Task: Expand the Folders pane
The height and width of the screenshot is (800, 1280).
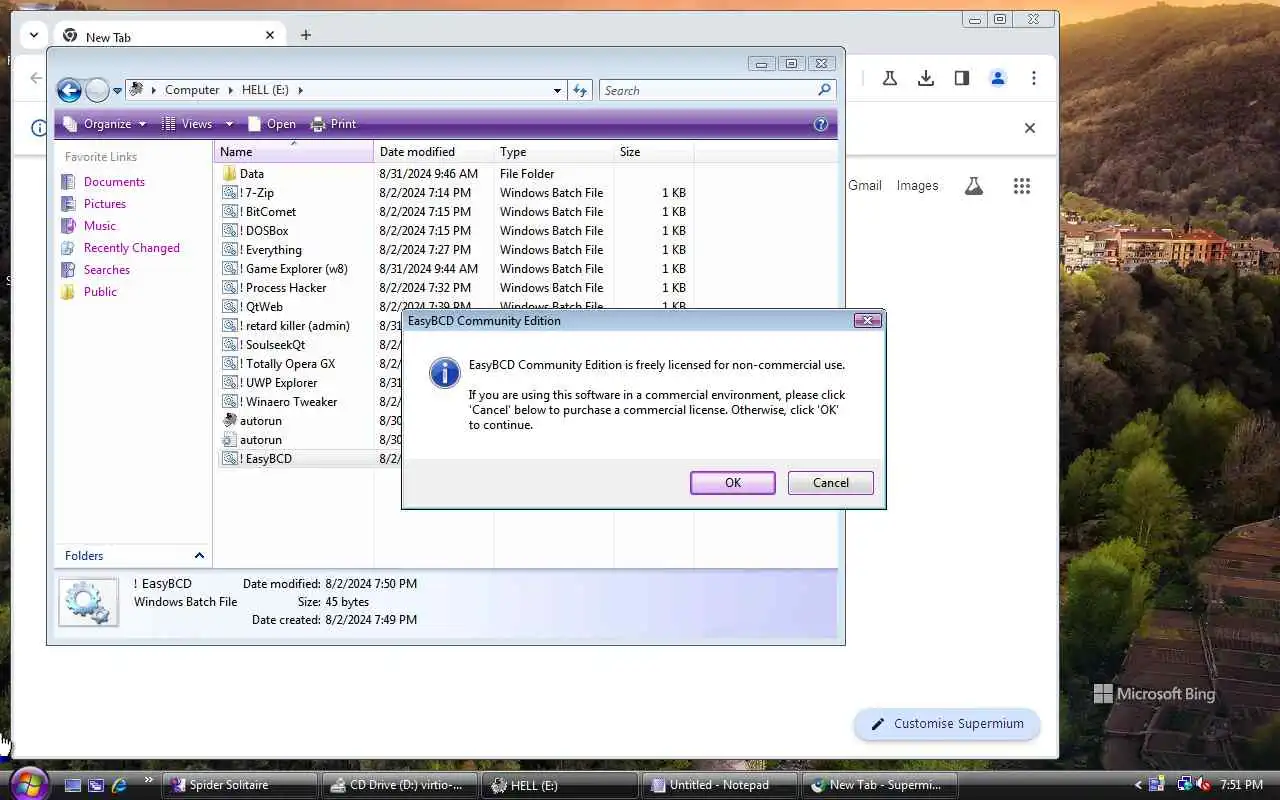Action: 199,556
